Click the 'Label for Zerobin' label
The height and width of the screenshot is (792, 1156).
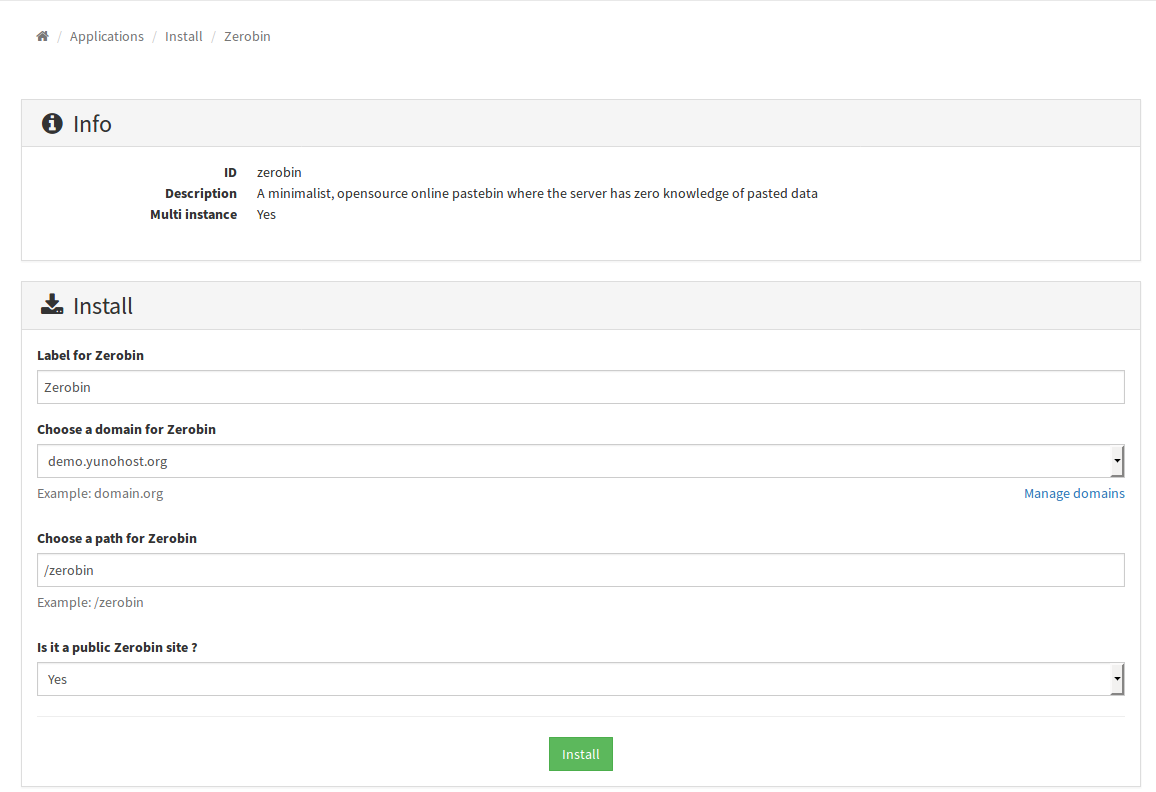click(90, 355)
